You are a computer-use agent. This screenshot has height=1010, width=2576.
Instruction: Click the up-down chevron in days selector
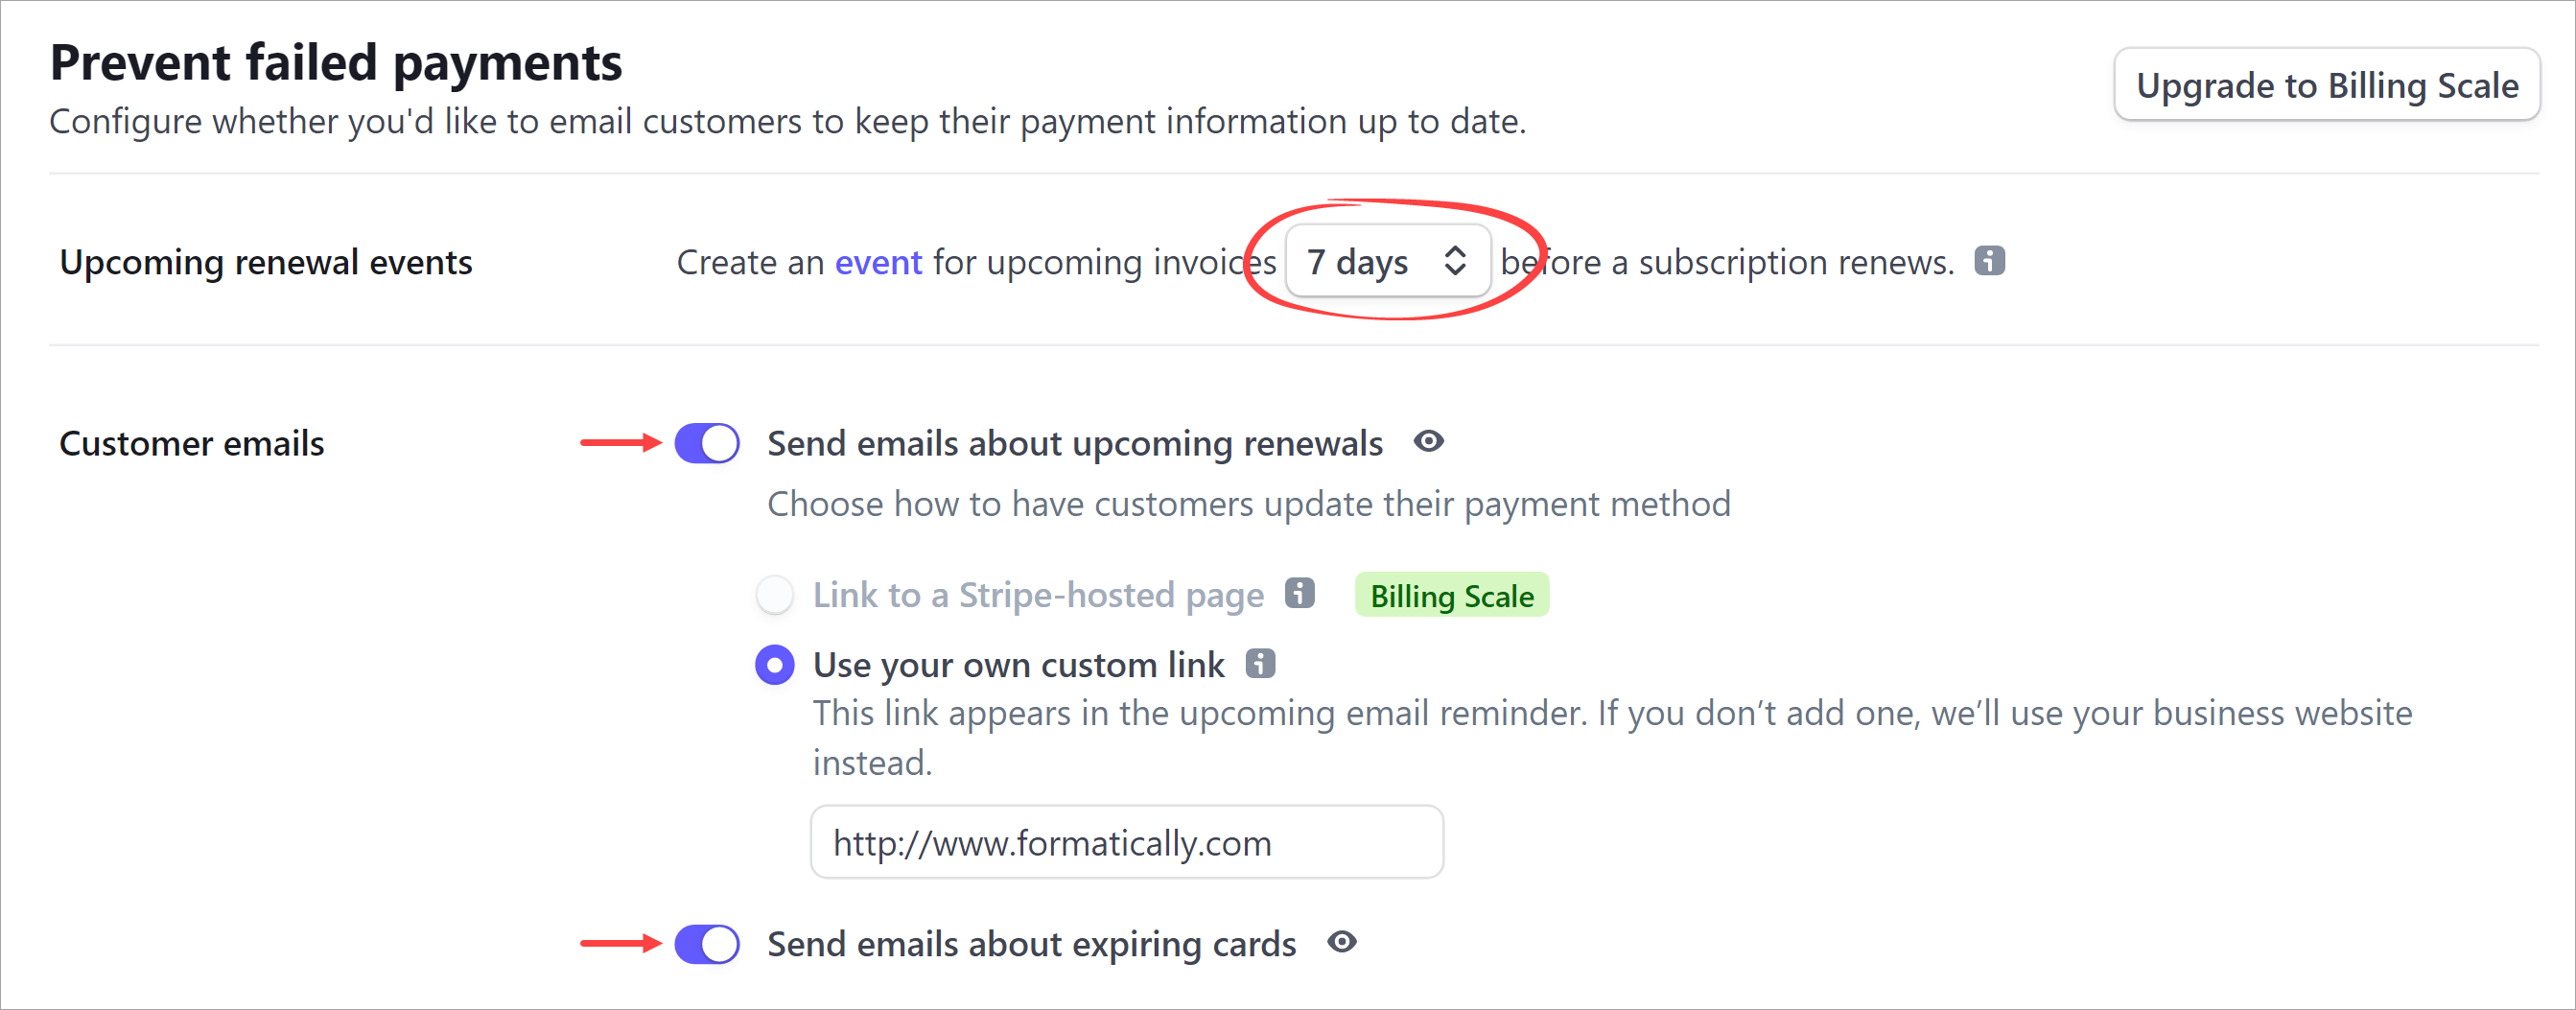[x=1455, y=261]
